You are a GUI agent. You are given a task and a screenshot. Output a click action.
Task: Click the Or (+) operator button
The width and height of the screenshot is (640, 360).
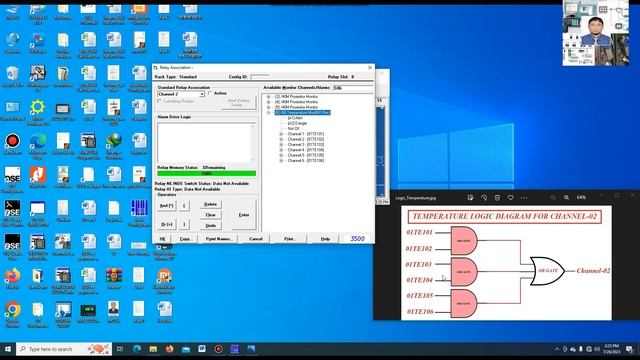coord(166,224)
